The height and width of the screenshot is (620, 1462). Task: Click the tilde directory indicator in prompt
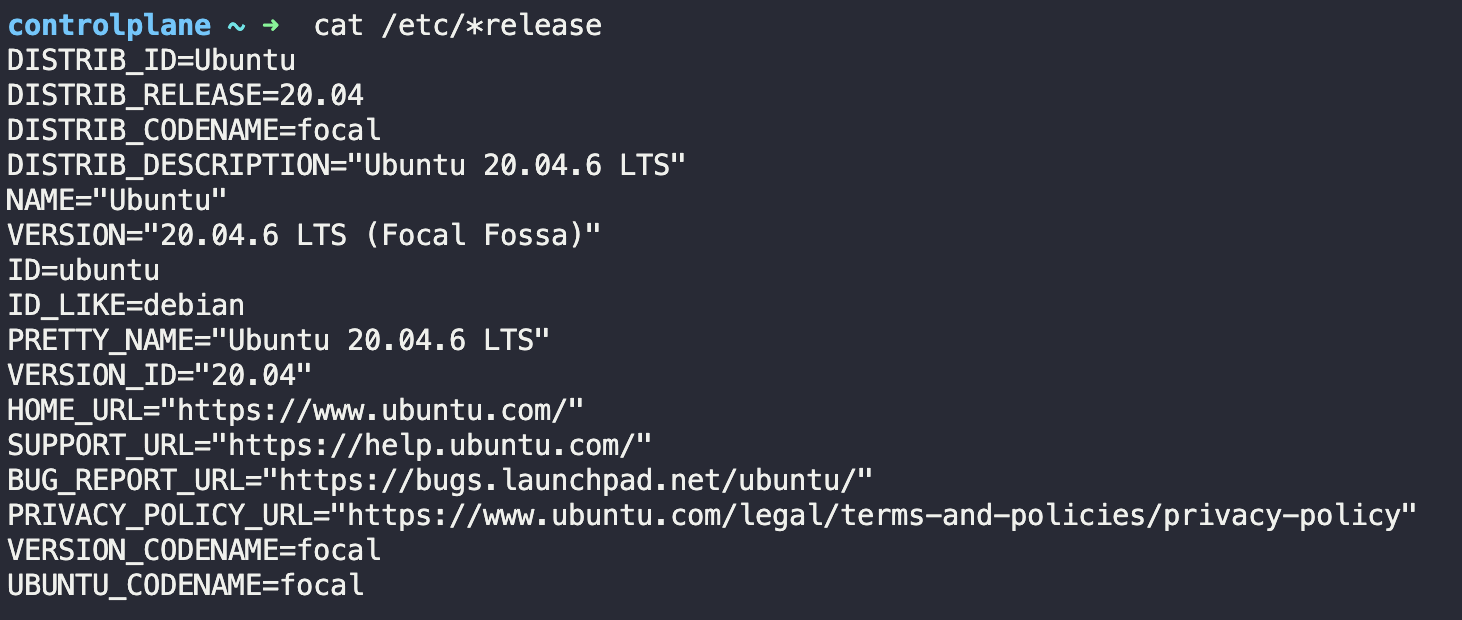pos(237,26)
